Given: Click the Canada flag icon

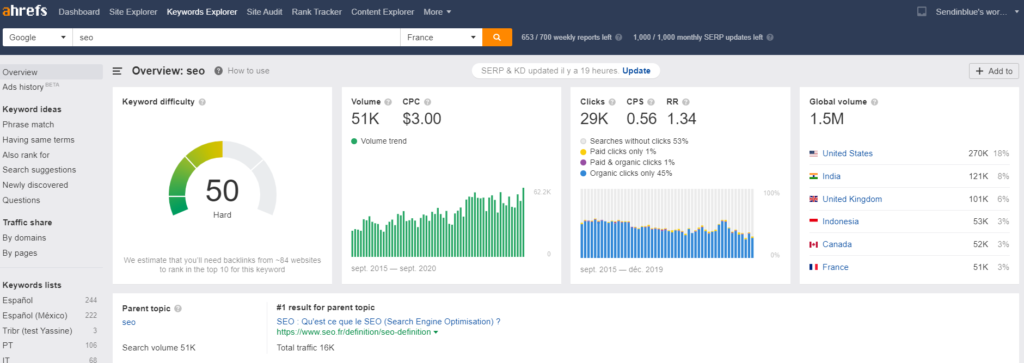Looking at the screenshot, I should [813, 244].
